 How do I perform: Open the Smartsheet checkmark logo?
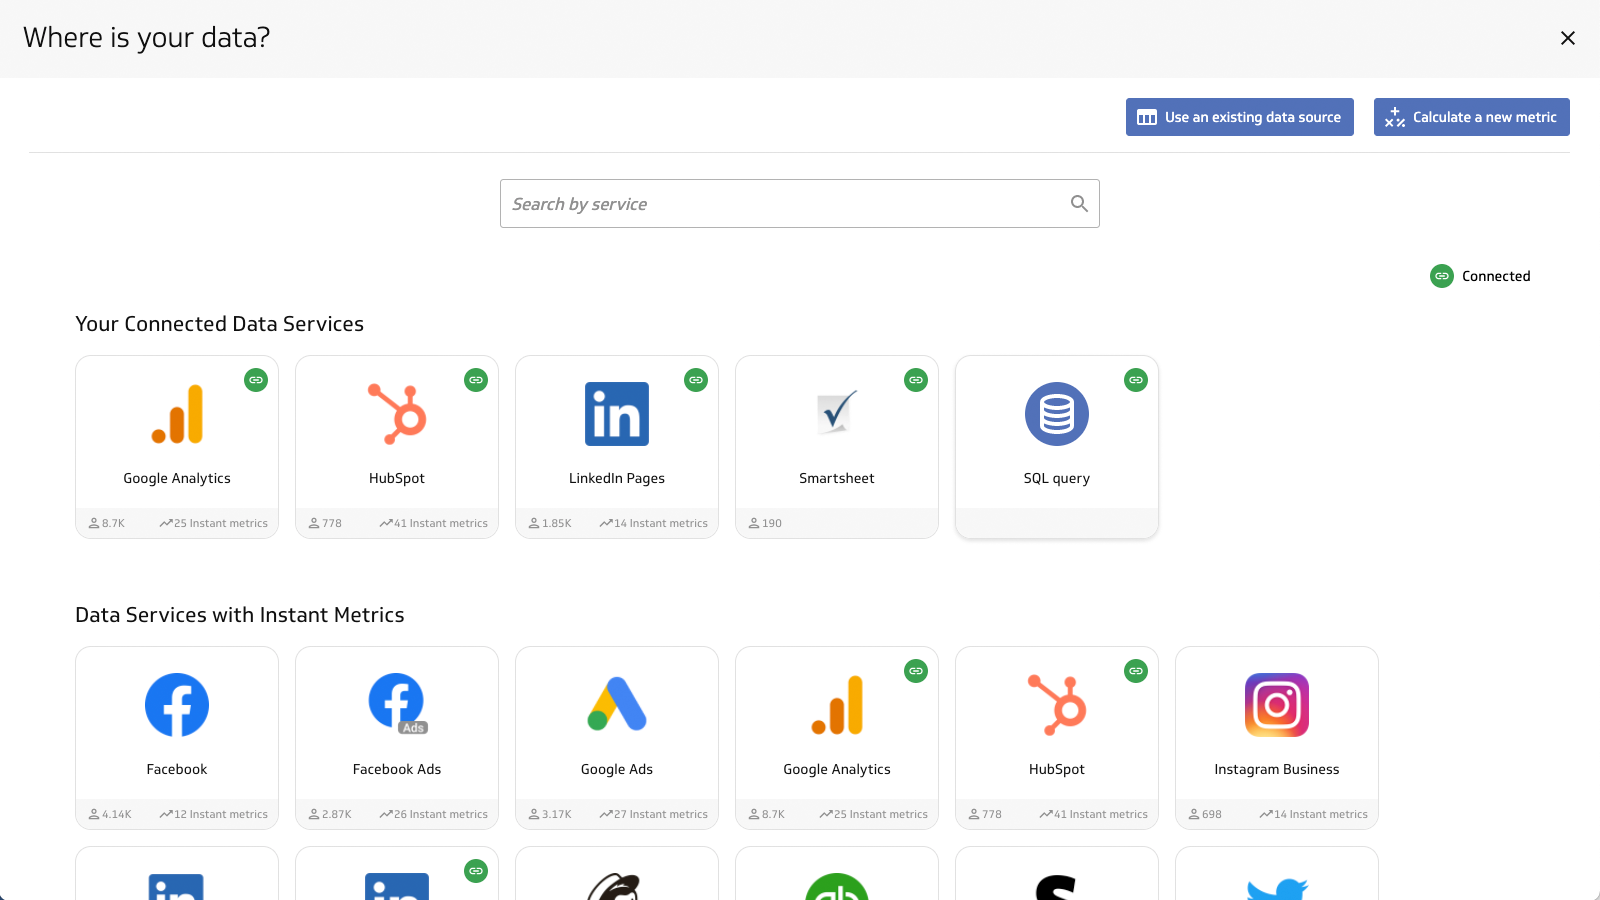tap(837, 412)
